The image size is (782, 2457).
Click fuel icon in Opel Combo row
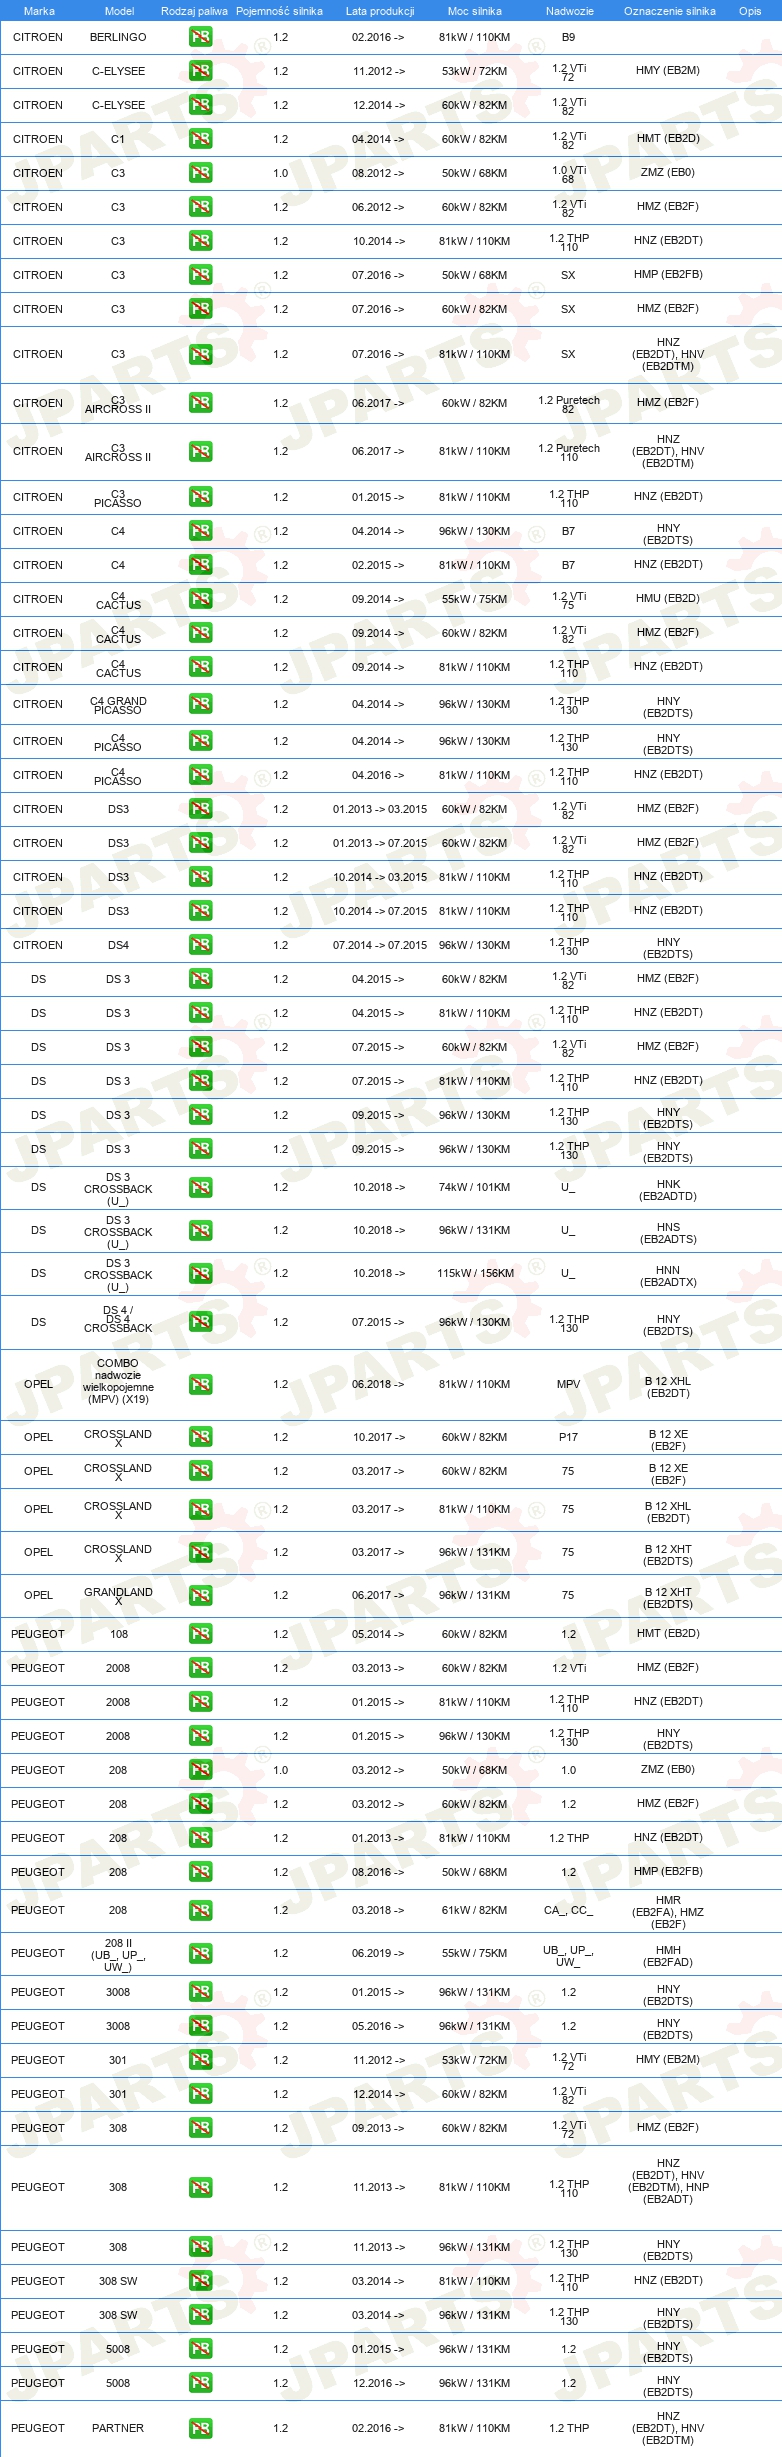click(x=200, y=1385)
